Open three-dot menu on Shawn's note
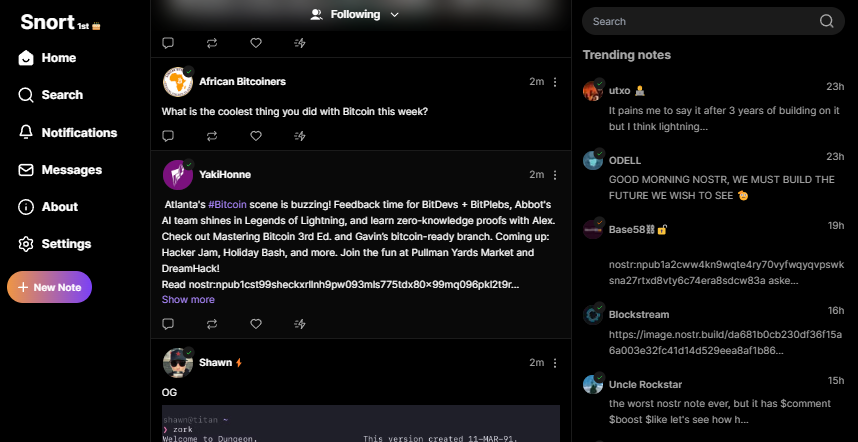The width and height of the screenshot is (858, 442). tap(556, 362)
